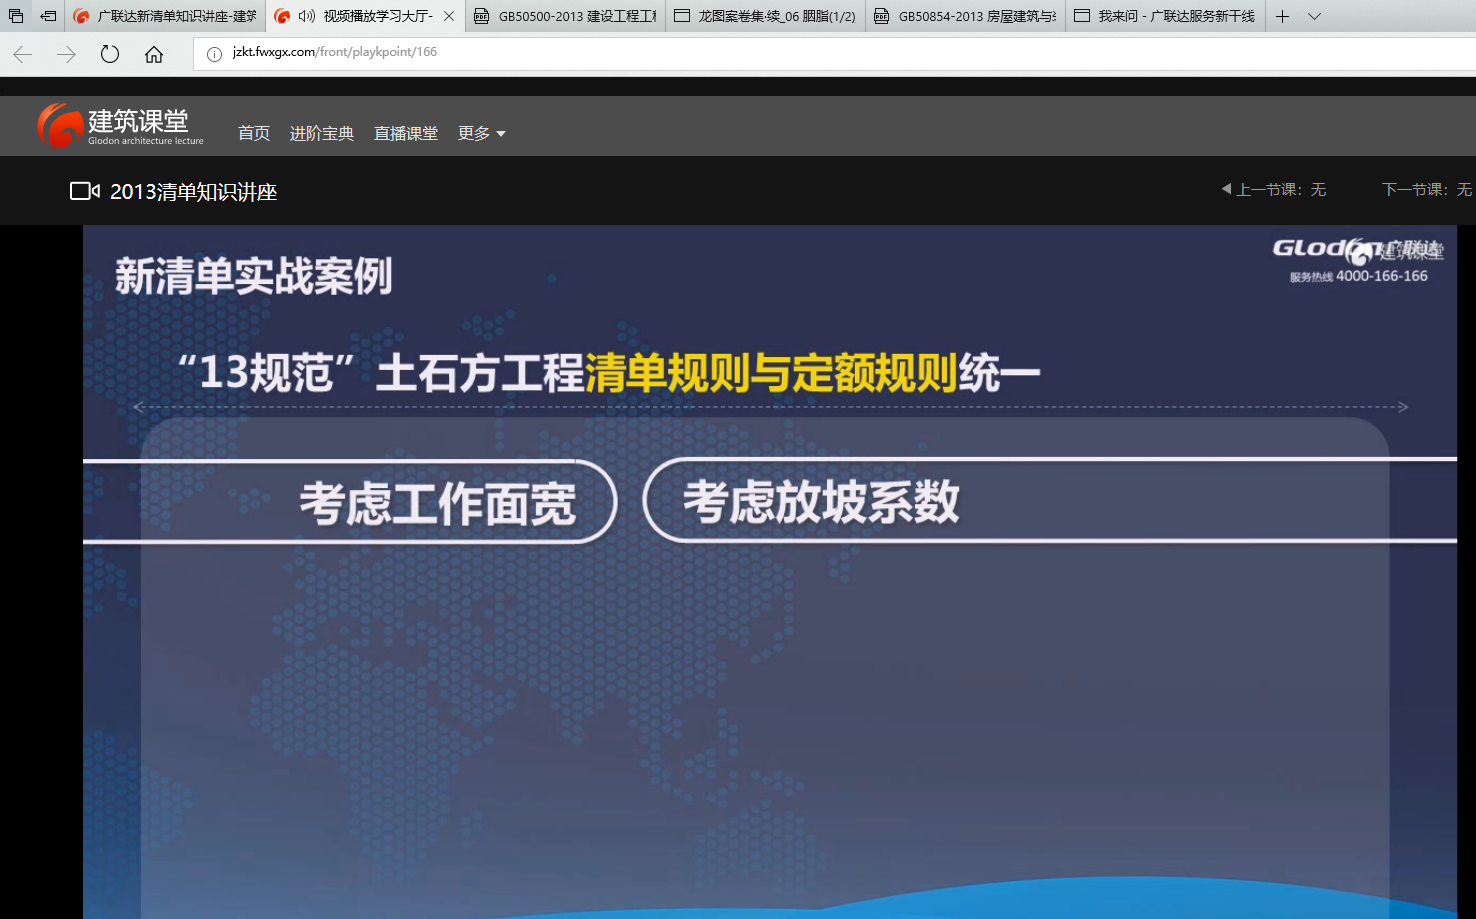1476x919 pixels.
Task: Go to previous lesson 上一节课
Action: pyautogui.click(x=1274, y=189)
